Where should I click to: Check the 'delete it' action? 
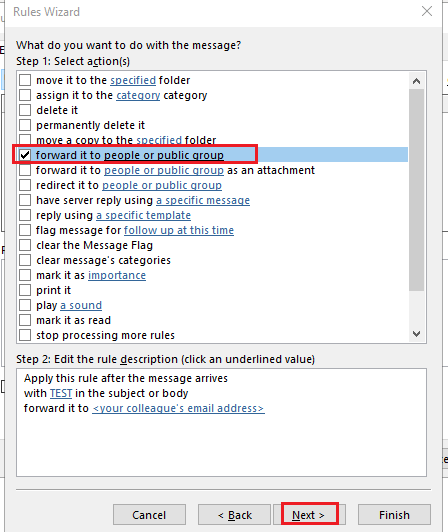tap(25, 110)
